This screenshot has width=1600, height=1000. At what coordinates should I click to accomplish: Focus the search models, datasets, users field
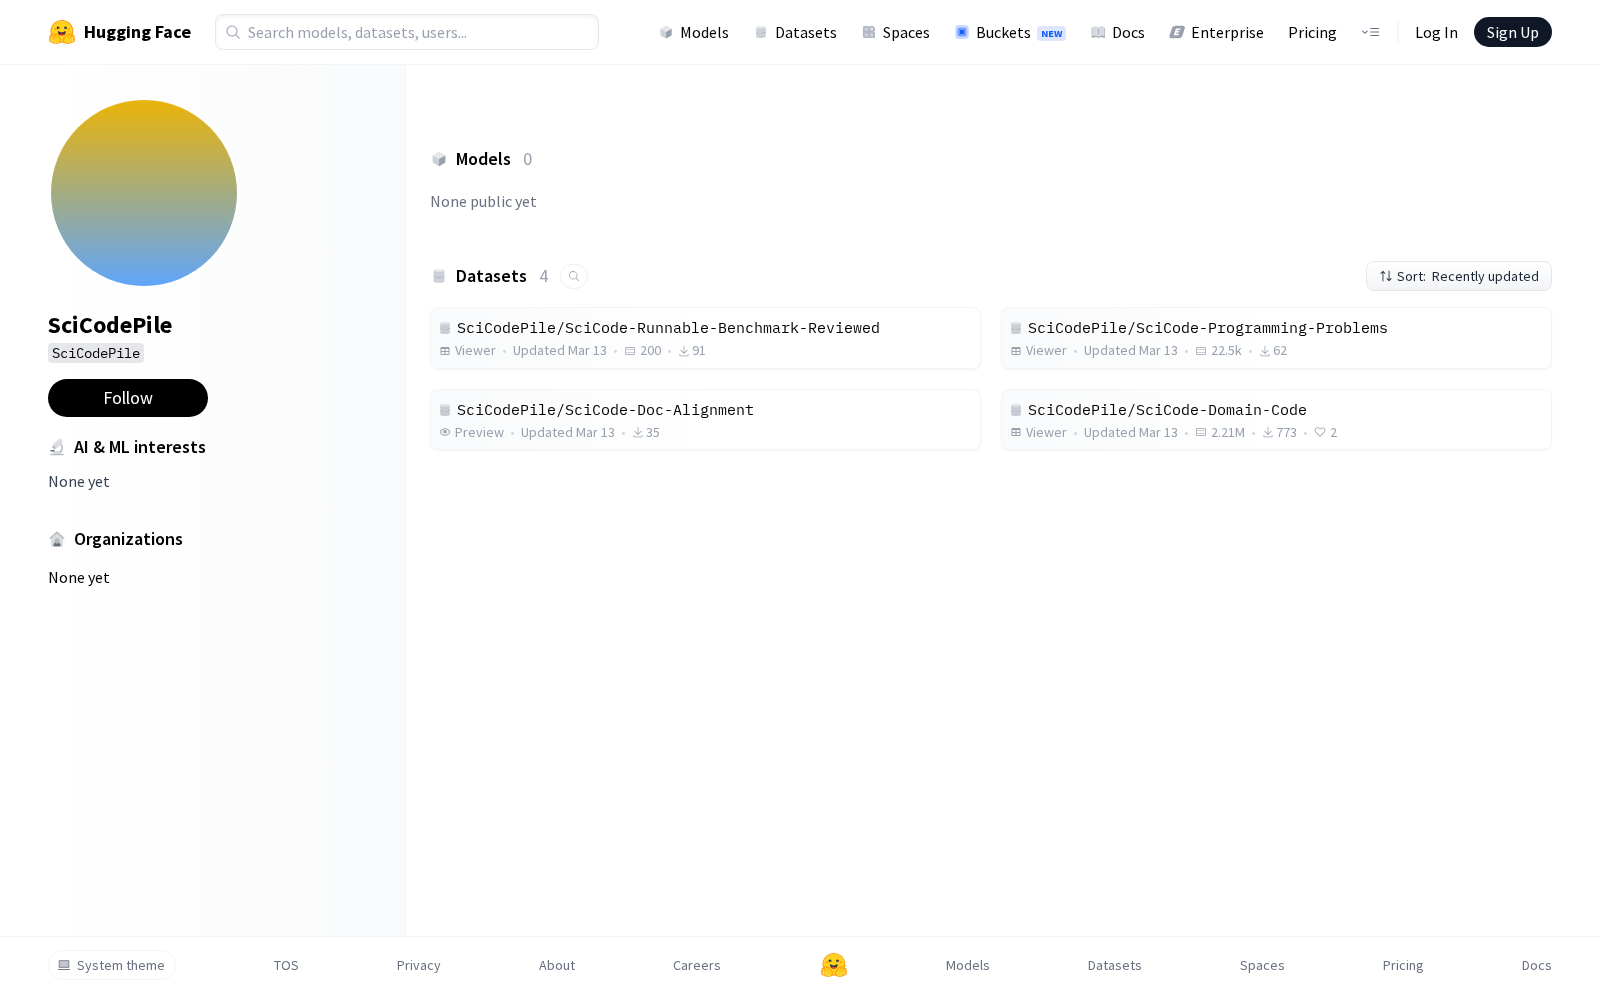(x=407, y=32)
